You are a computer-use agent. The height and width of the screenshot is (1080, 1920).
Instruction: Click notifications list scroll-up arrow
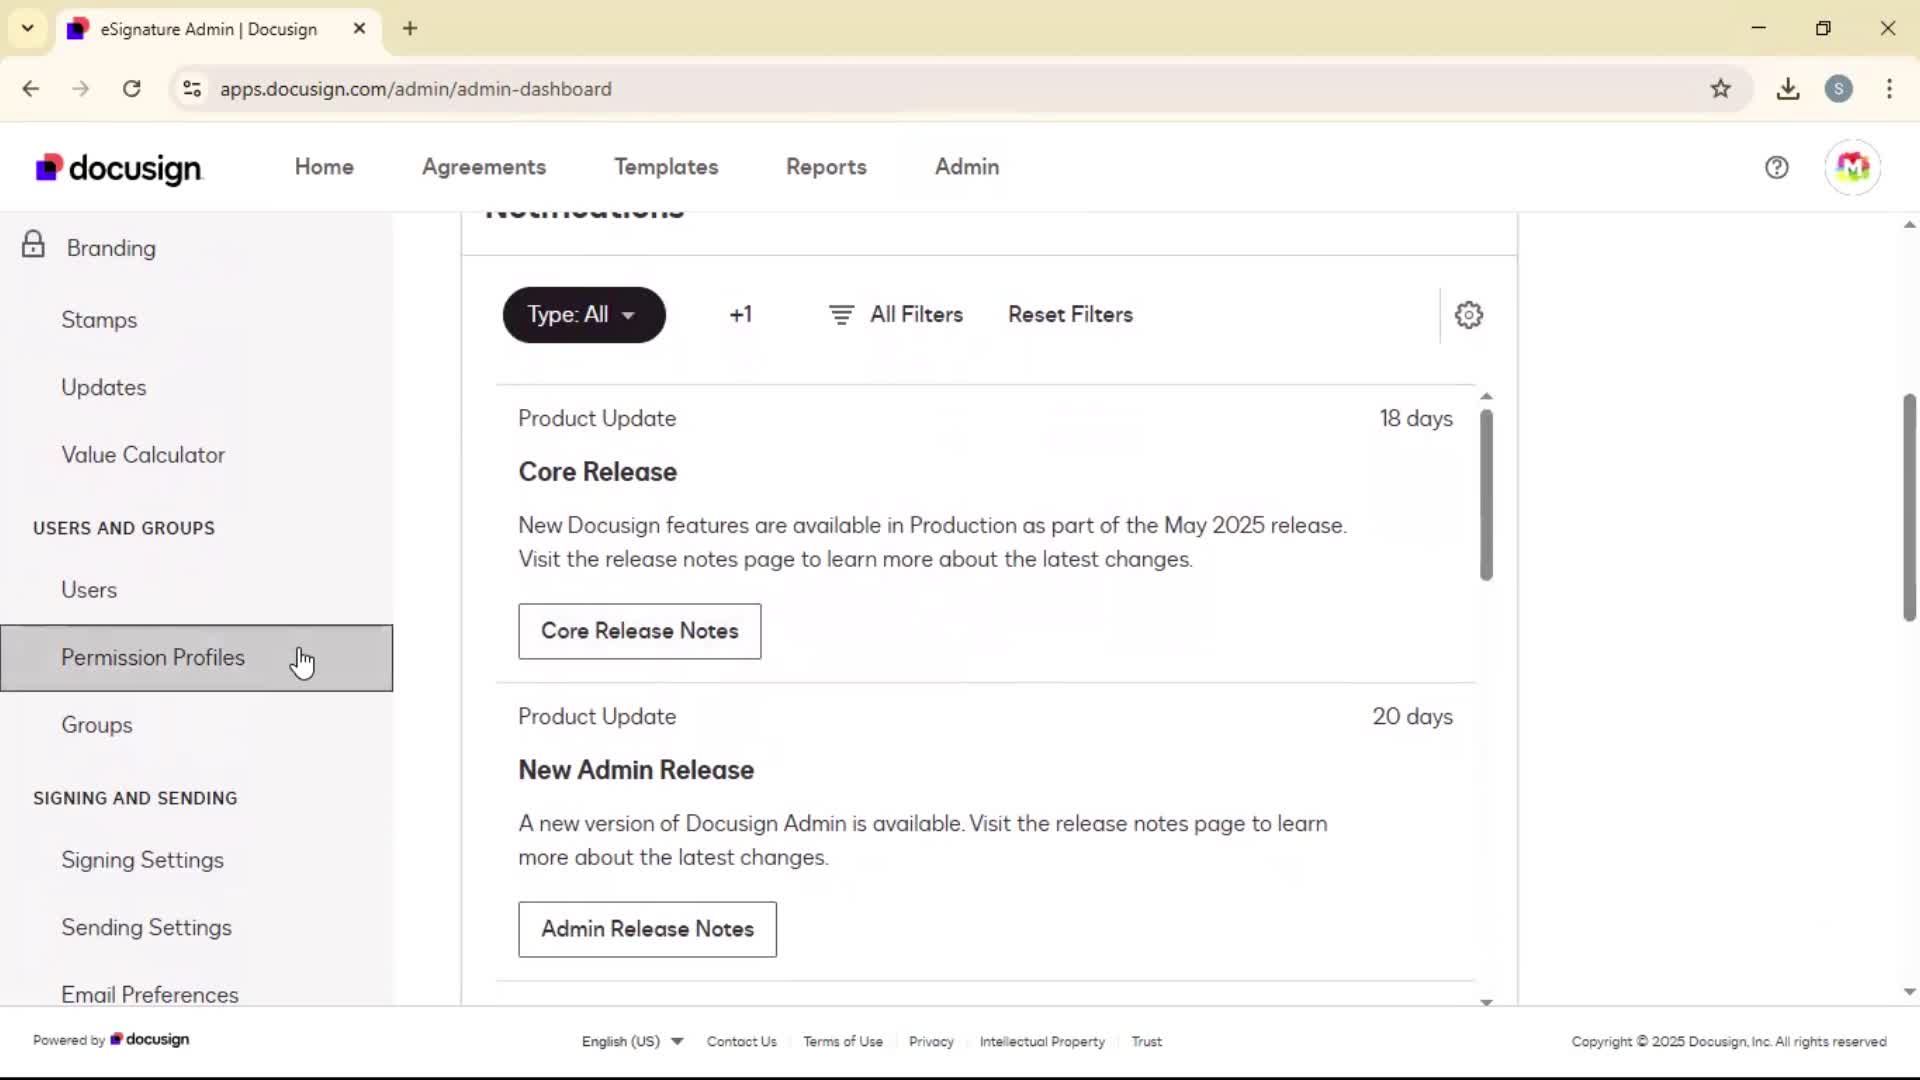click(x=1486, y=397)
